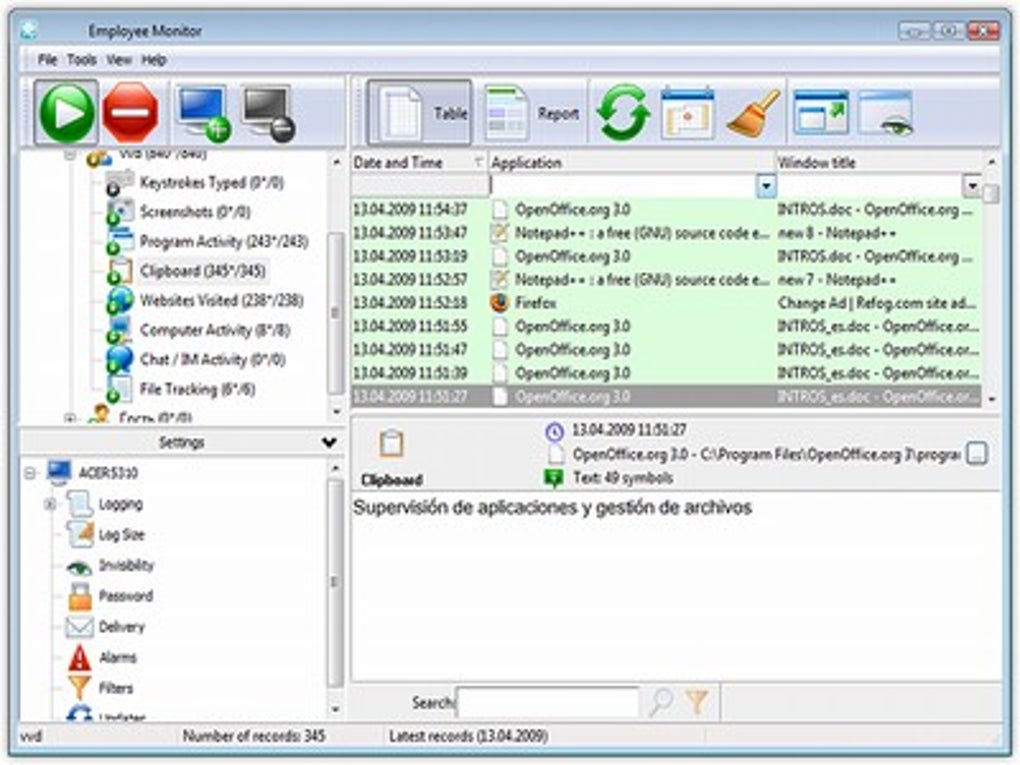The width and height of the screenshot is (1020, 765).
Task: Click the search magnifier icon
Action: tap(661, 703)
